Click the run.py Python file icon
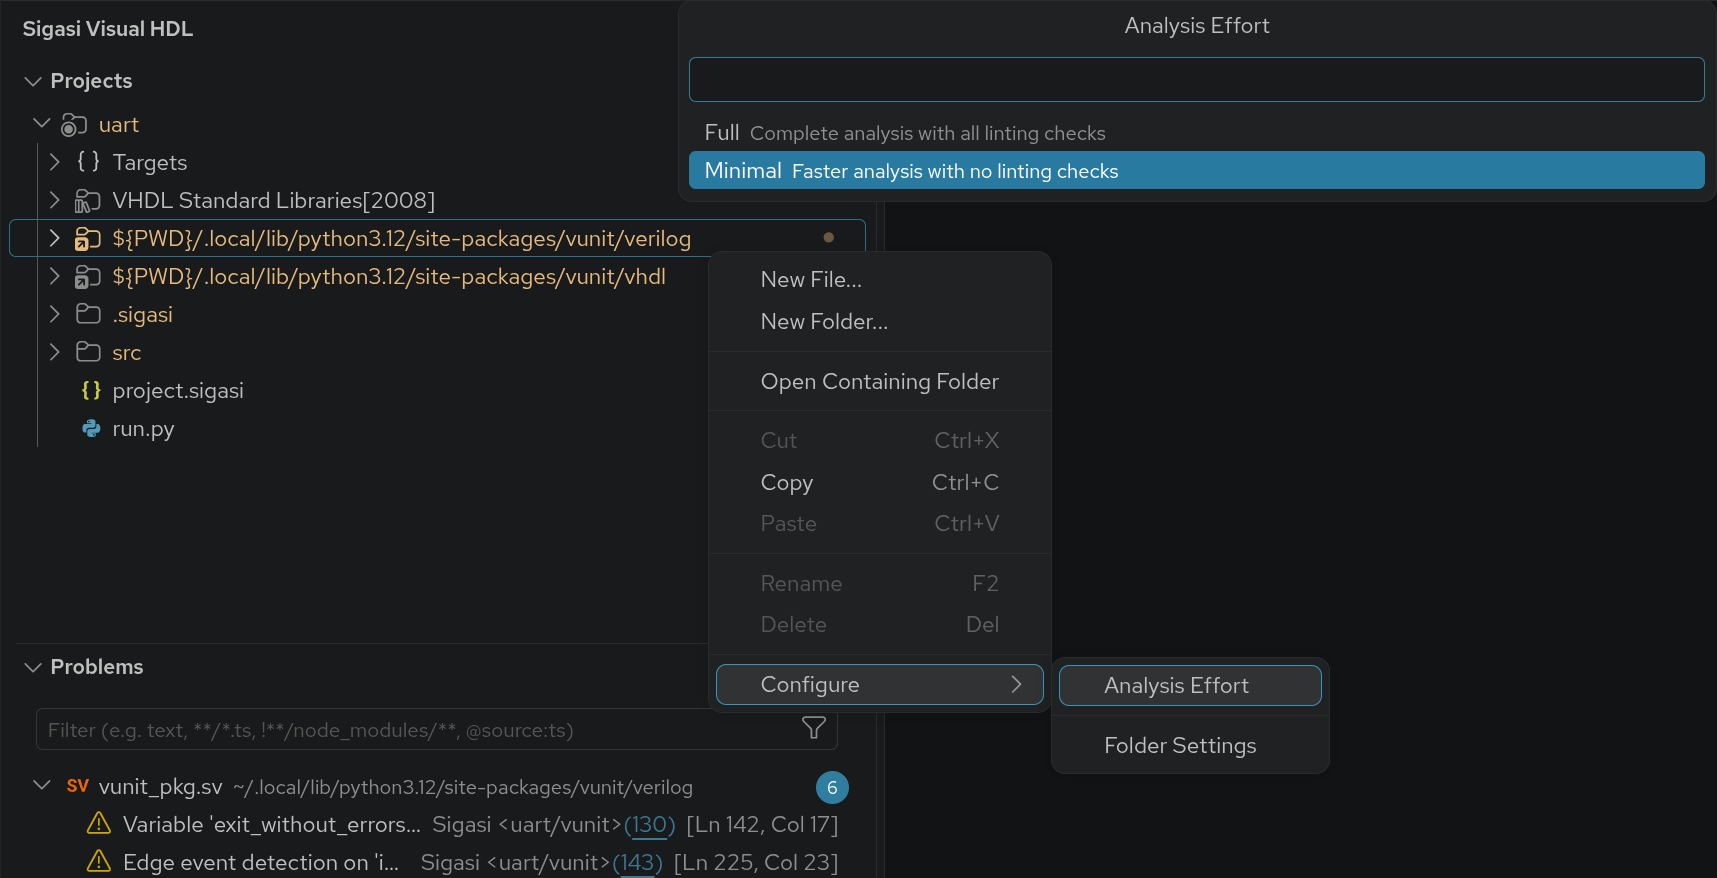The width and height of the screenshot is (1717, 878). (91, 429)
